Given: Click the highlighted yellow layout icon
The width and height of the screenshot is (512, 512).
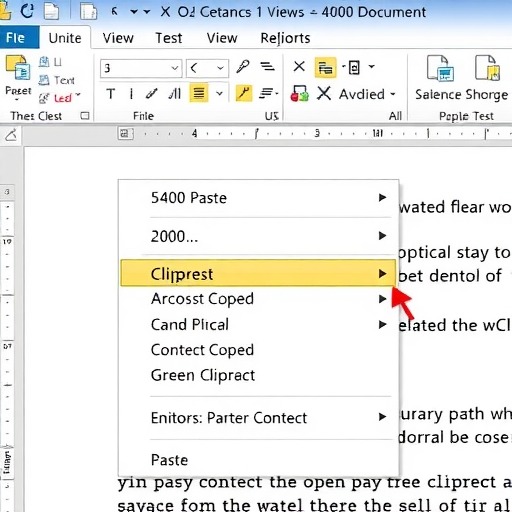Looking at the screenshot, I should (x=325, y=67).
